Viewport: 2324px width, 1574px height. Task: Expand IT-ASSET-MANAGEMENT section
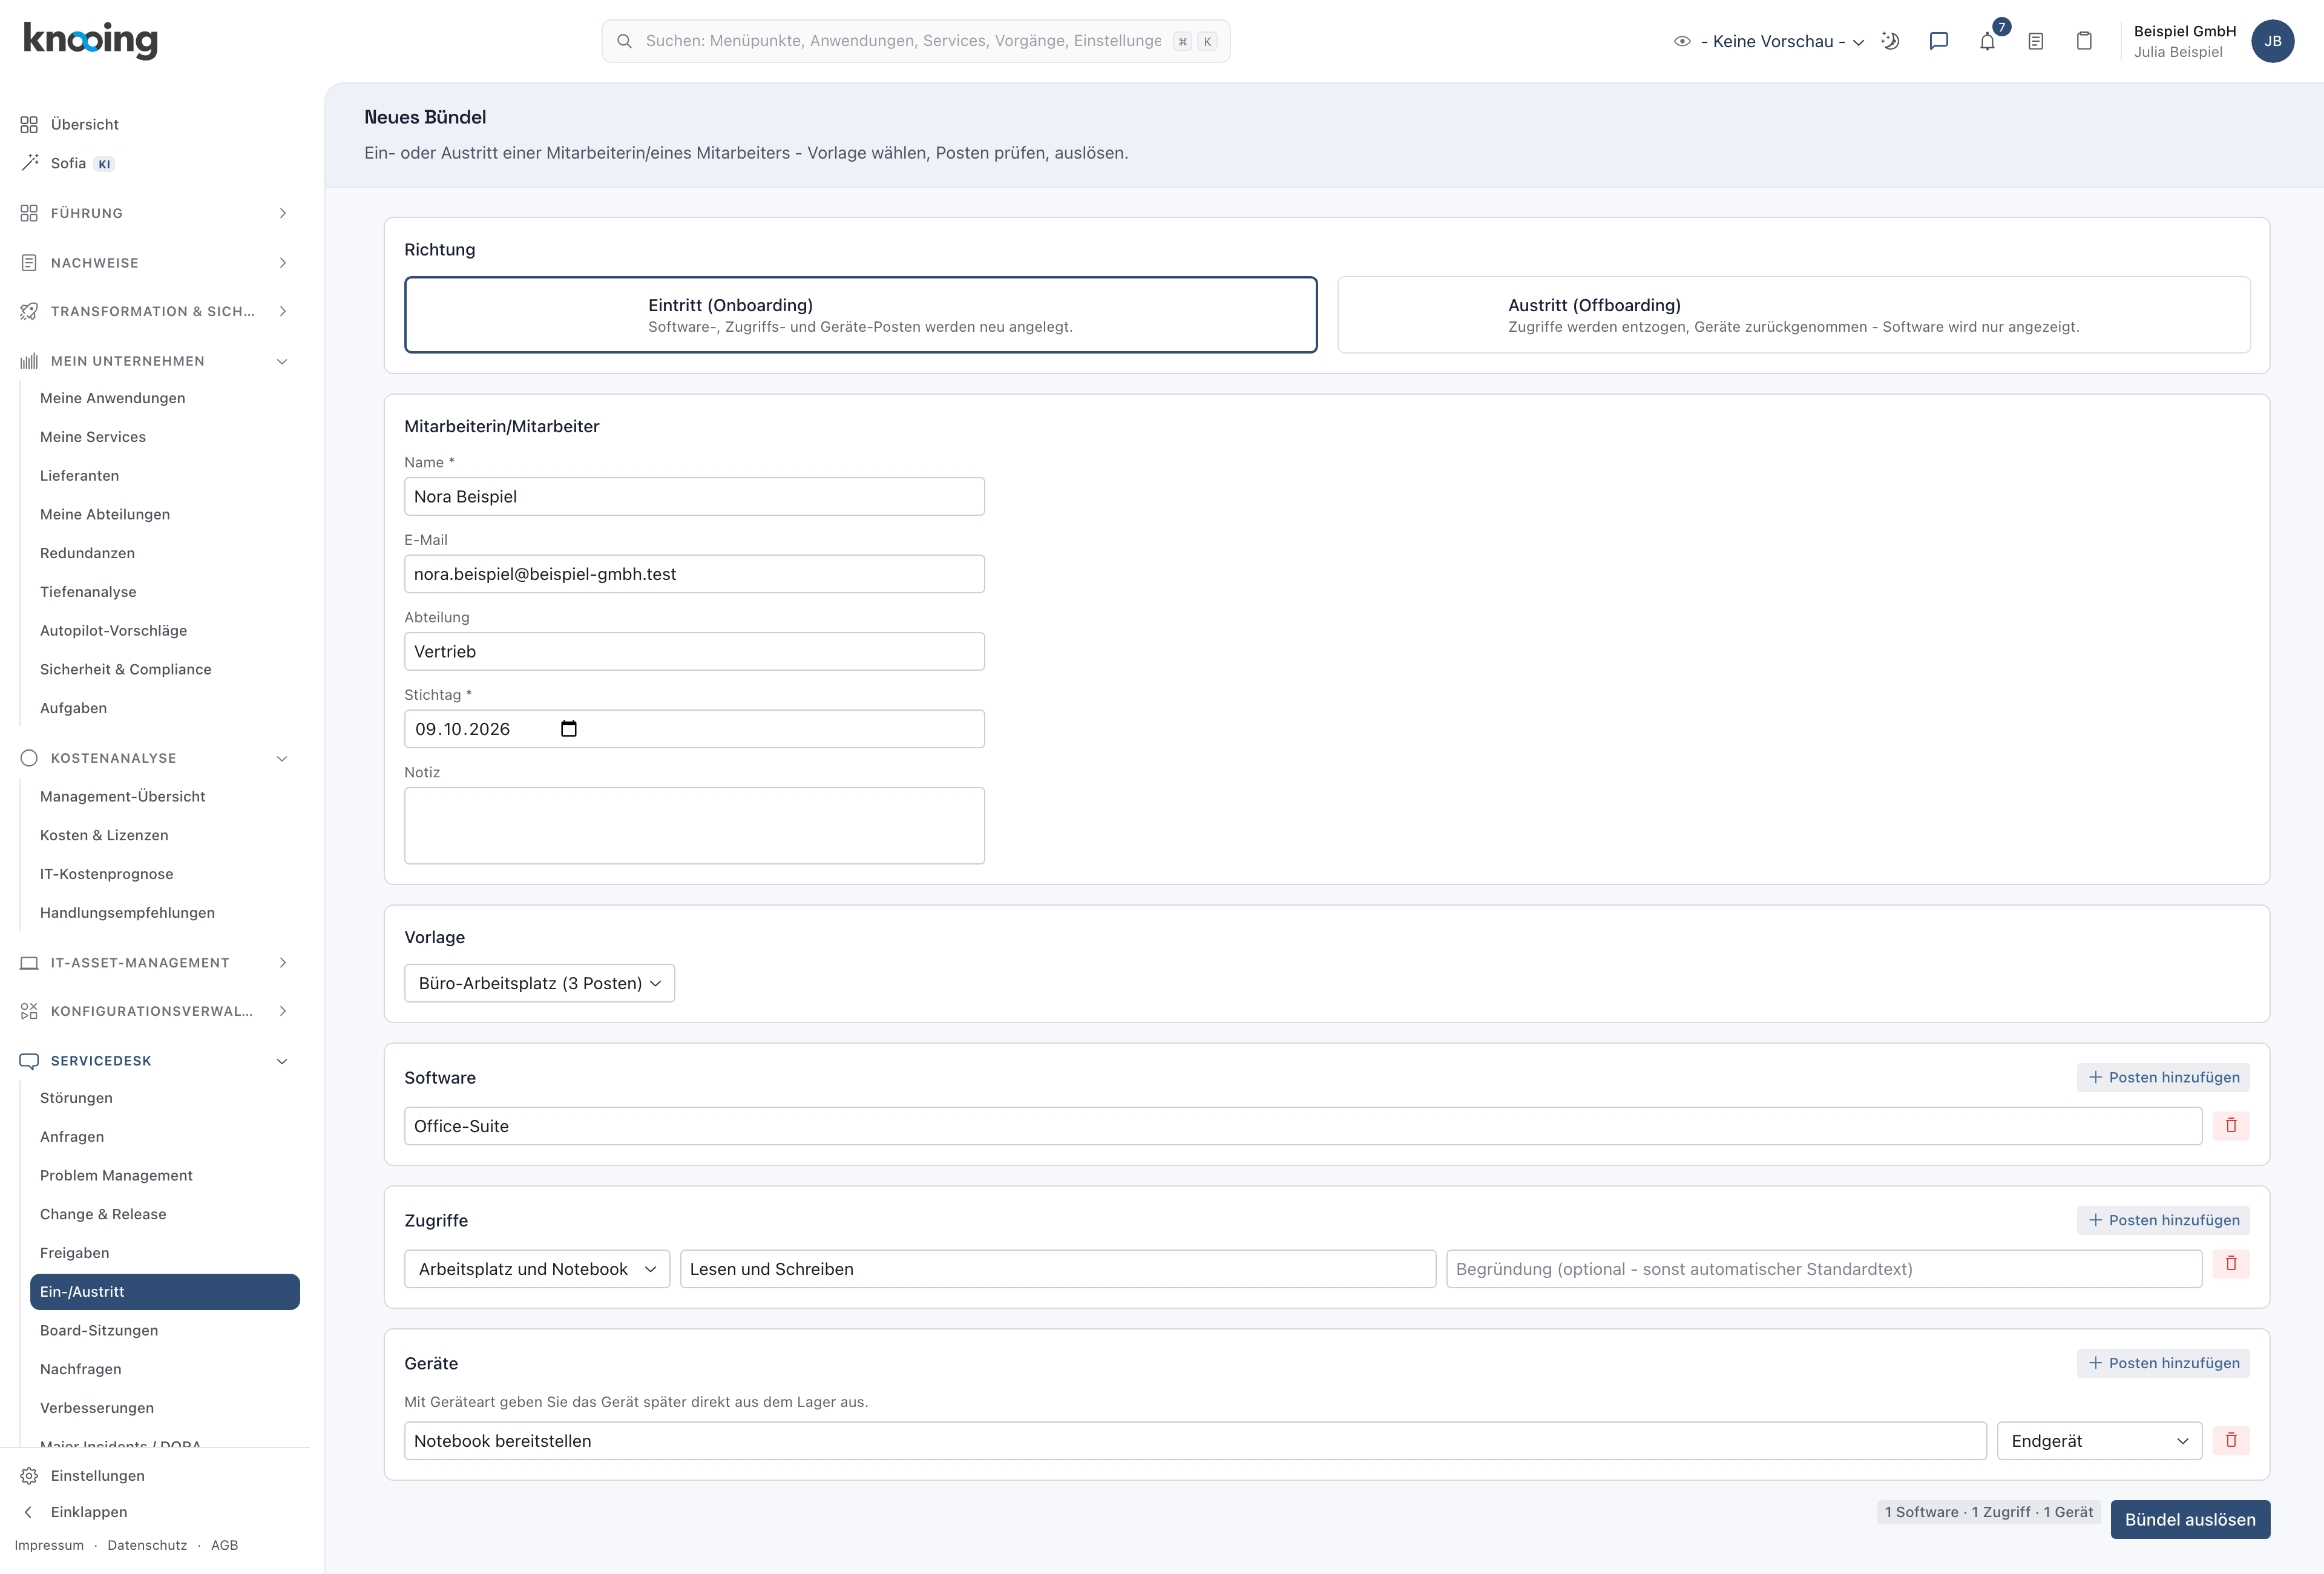(x=155, y=962)
